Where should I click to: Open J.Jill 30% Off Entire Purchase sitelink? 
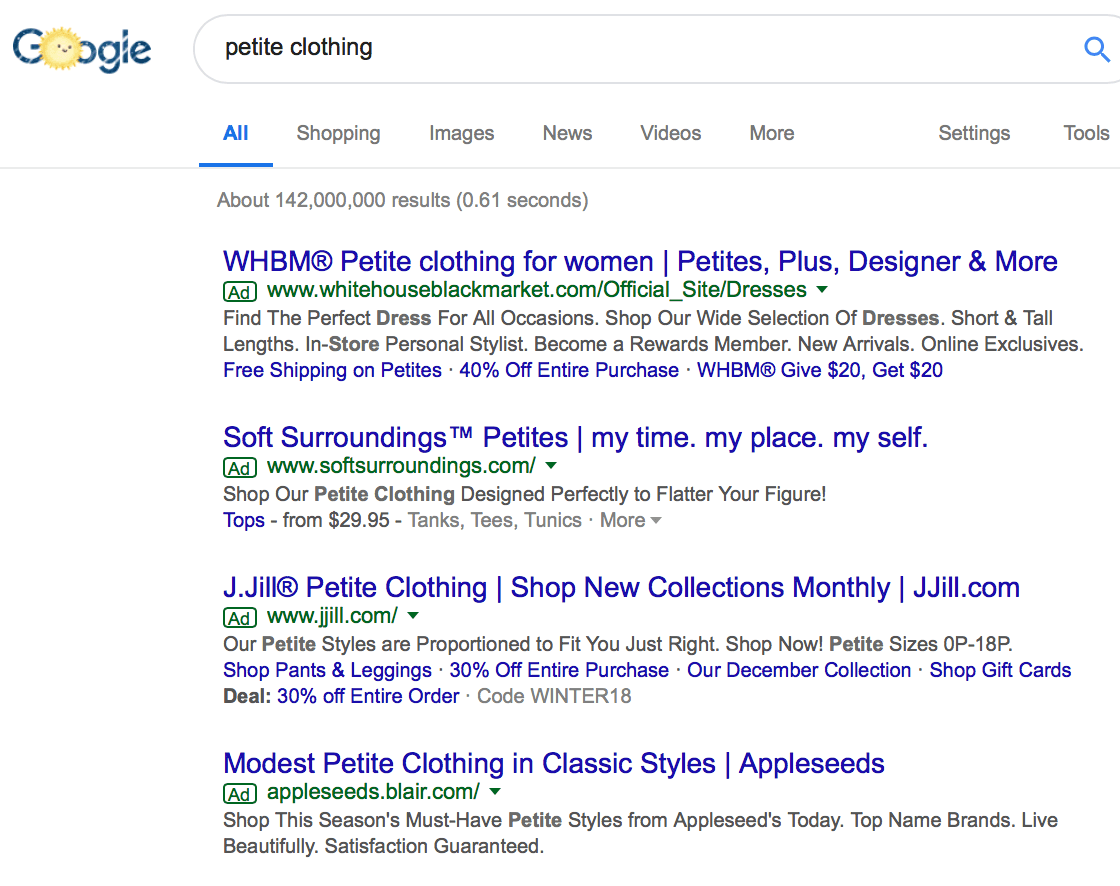click(559, 670)
